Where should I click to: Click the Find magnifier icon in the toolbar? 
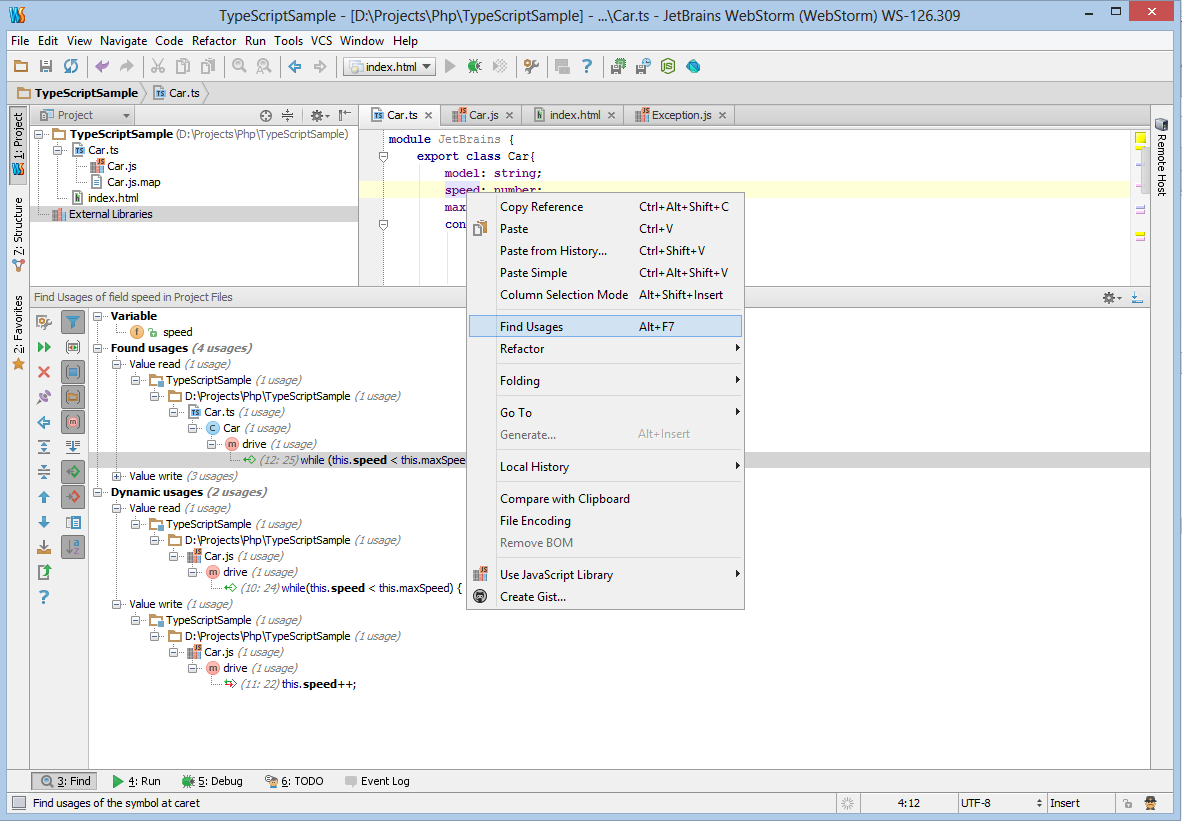click(x=239, y=66)
